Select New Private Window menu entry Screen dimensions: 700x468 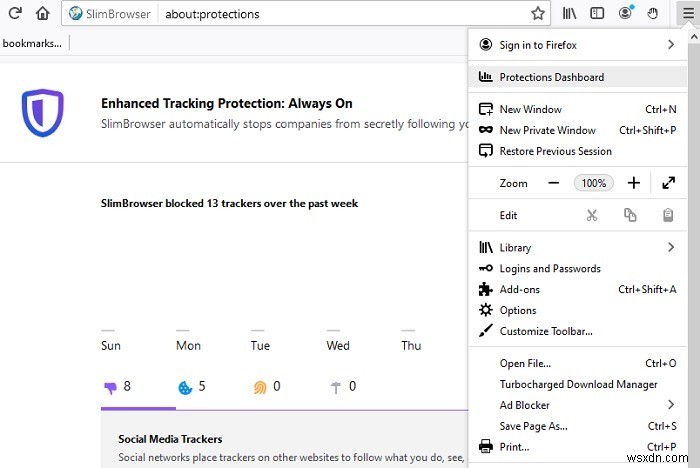point(547,130)
